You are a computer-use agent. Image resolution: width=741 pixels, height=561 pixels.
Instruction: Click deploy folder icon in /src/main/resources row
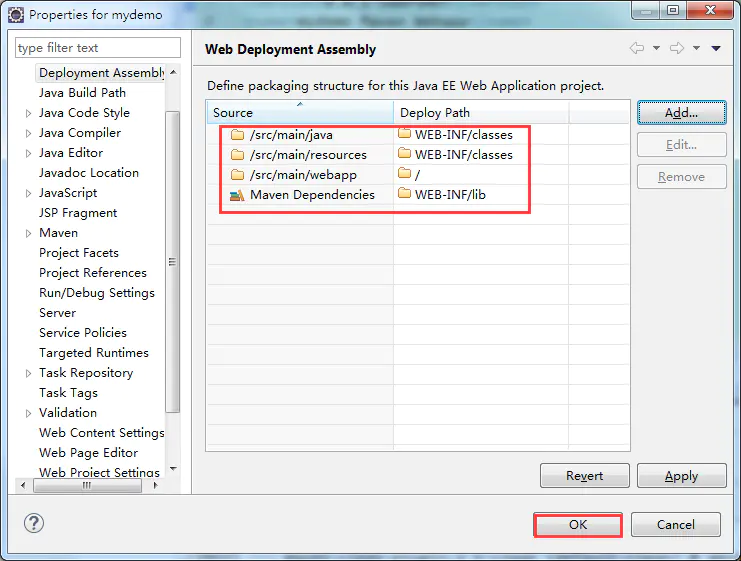pyautogui.click(x=405, y=154)
